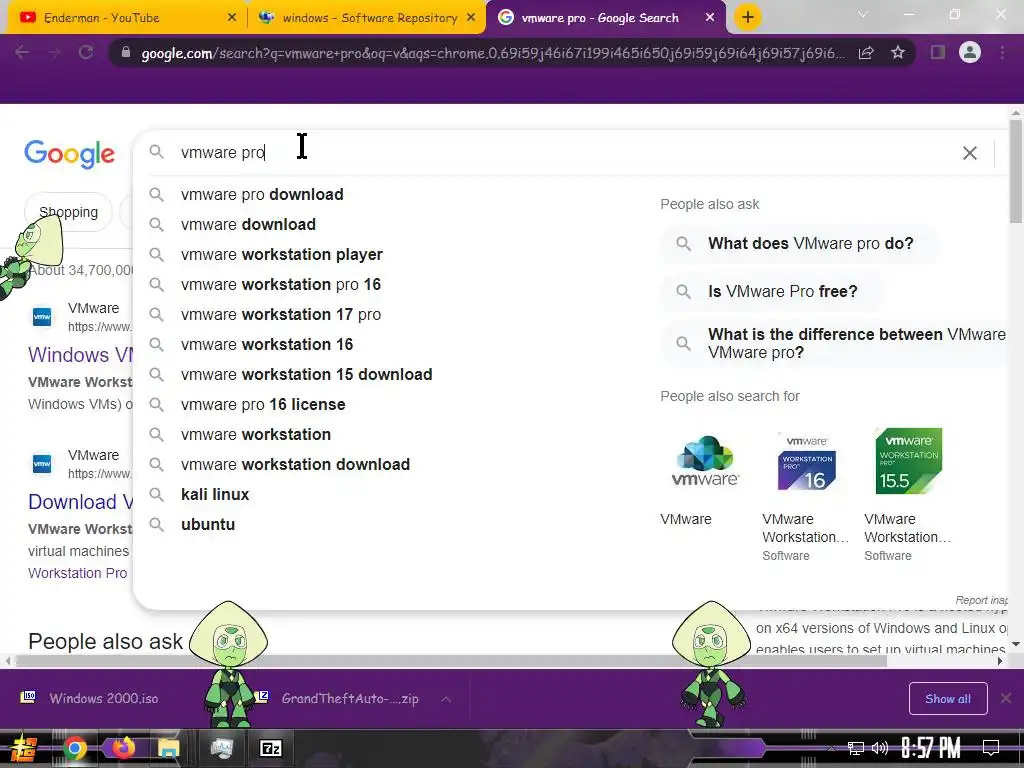
Task: Open What is the difference between VMware question
Action: click(834, 344)
